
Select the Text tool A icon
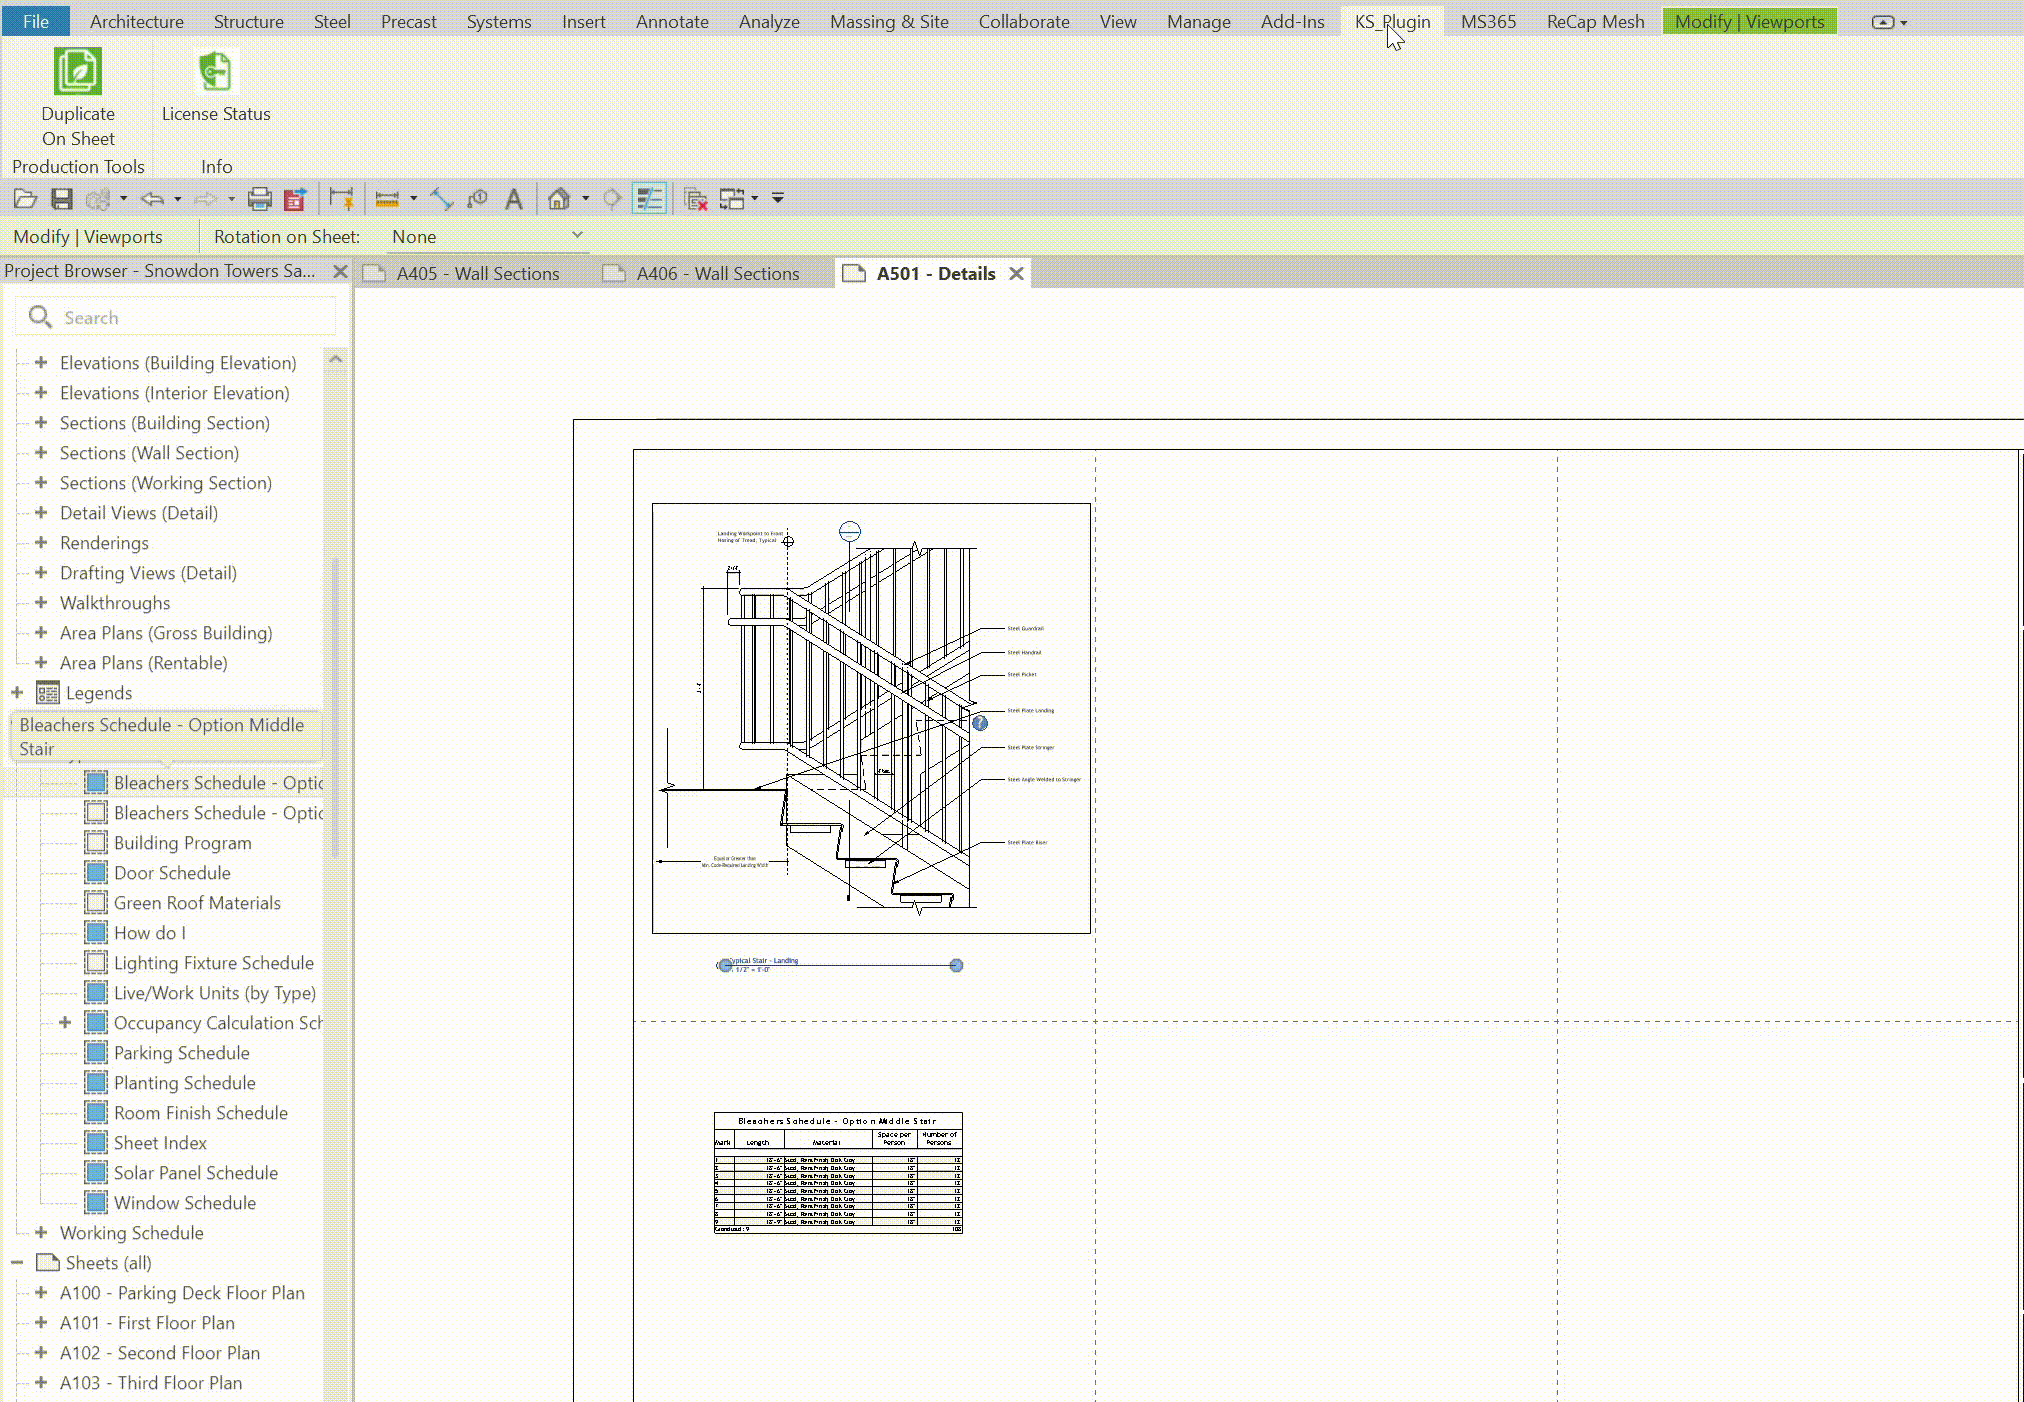click(513, 199)
